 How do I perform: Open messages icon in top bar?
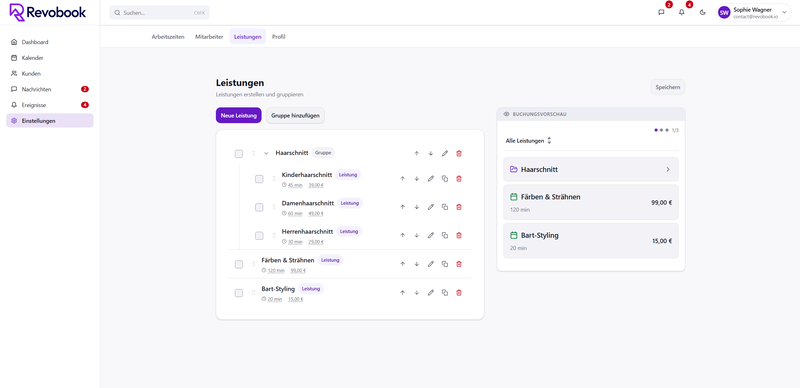[661, 12]
